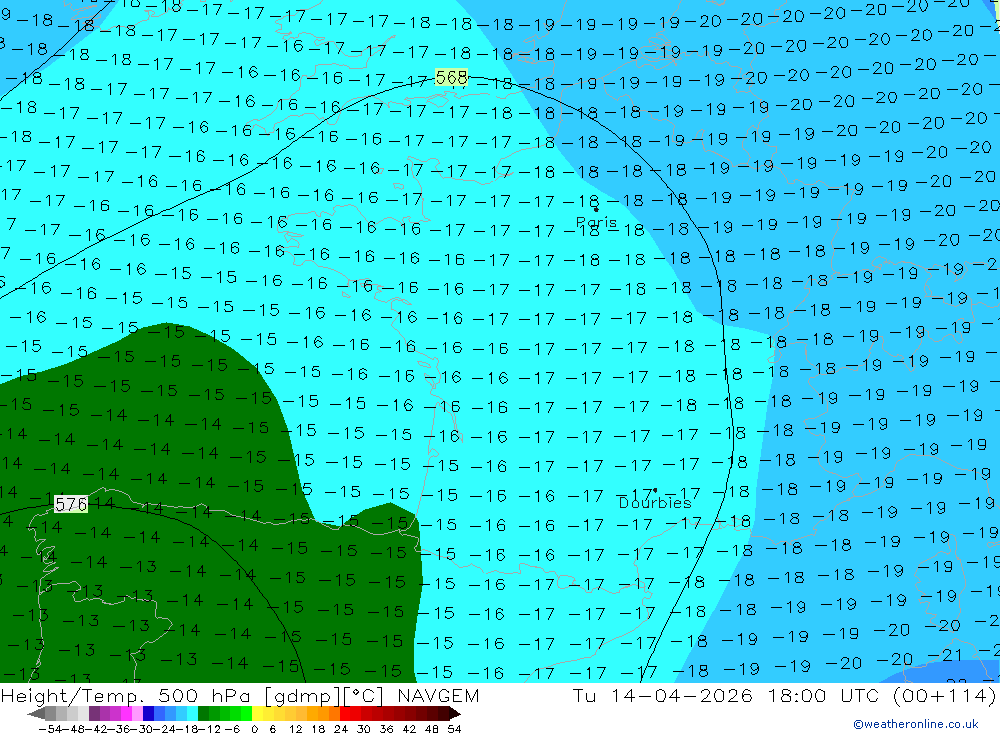Pick the yellow legend swatch above 0
1000x733 pixels.
pos(257,714)
